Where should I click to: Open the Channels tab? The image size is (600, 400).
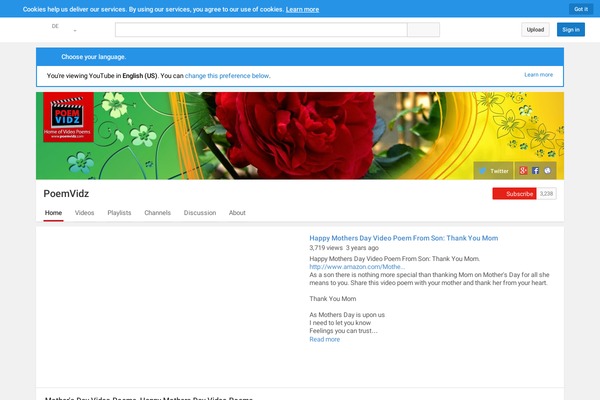point(158,213)
